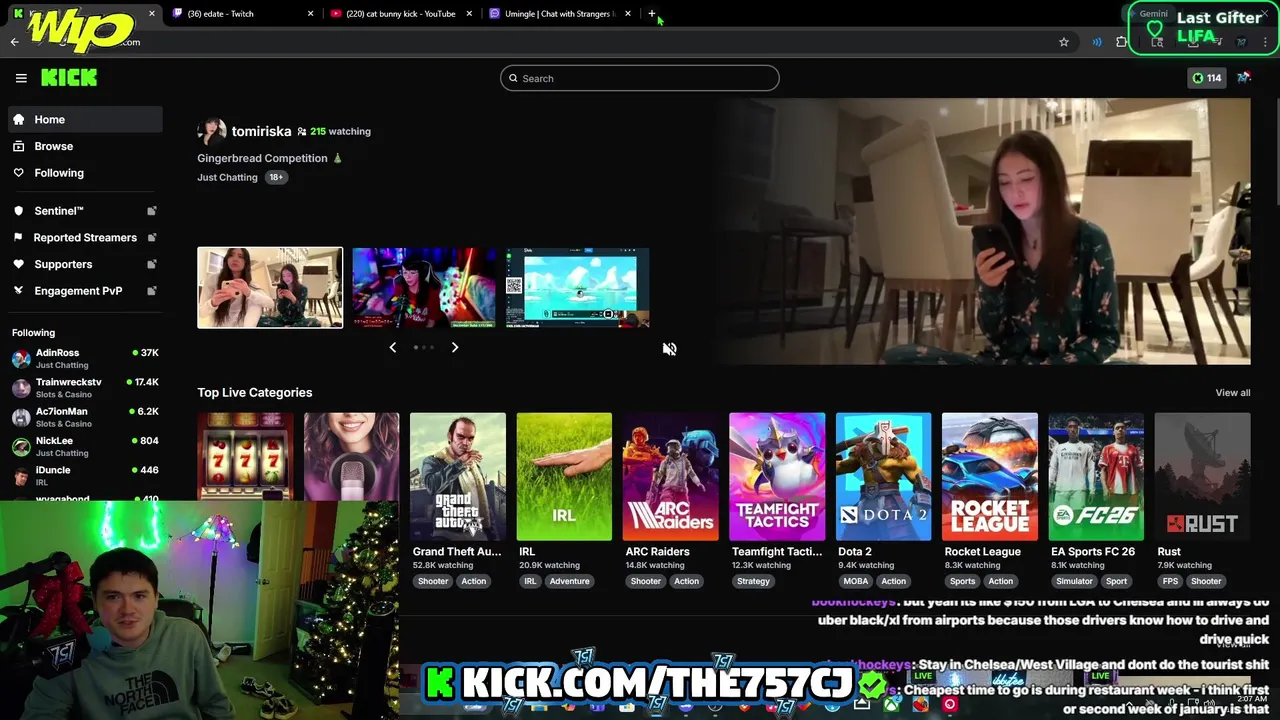Open the hamburger menu beside Kick logo
The width and height of the screenshot is (1280, 720).
point(21,78)
